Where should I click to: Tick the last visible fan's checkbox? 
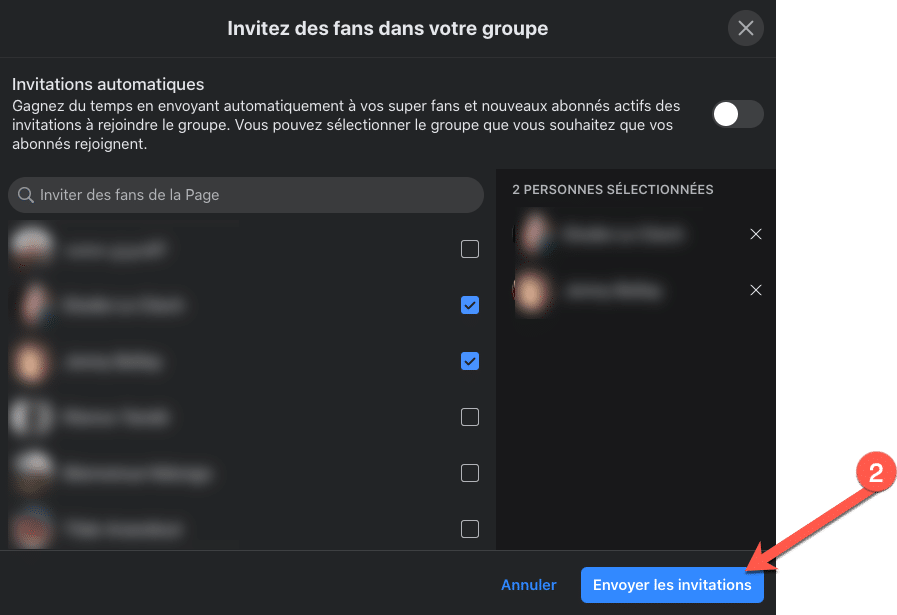pyautogui.click(x=470, y=528)
